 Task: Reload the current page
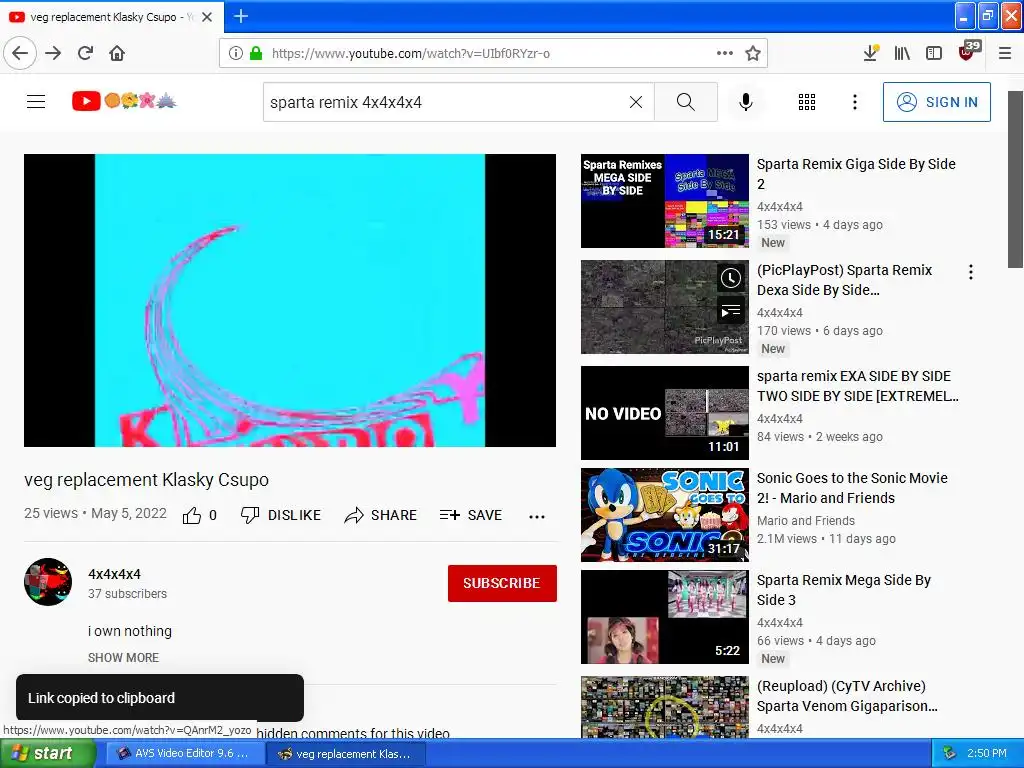[85, 53]
